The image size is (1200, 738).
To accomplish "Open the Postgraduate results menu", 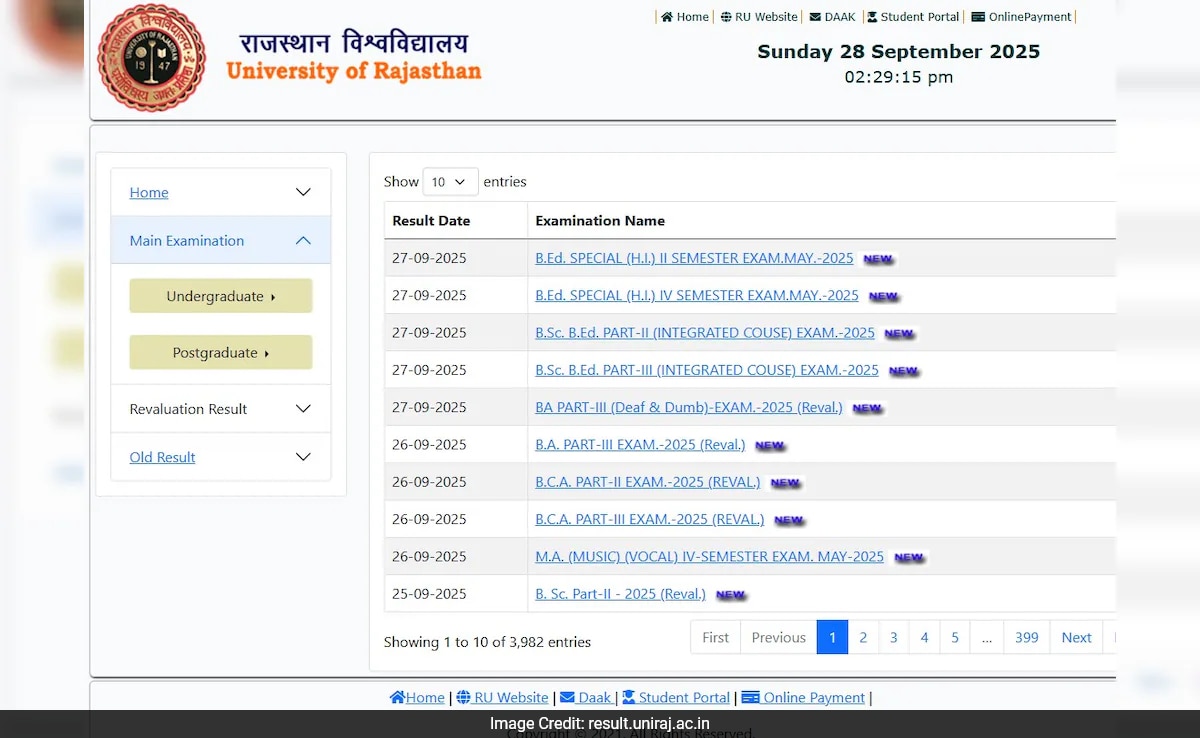I will click(221, 353).
